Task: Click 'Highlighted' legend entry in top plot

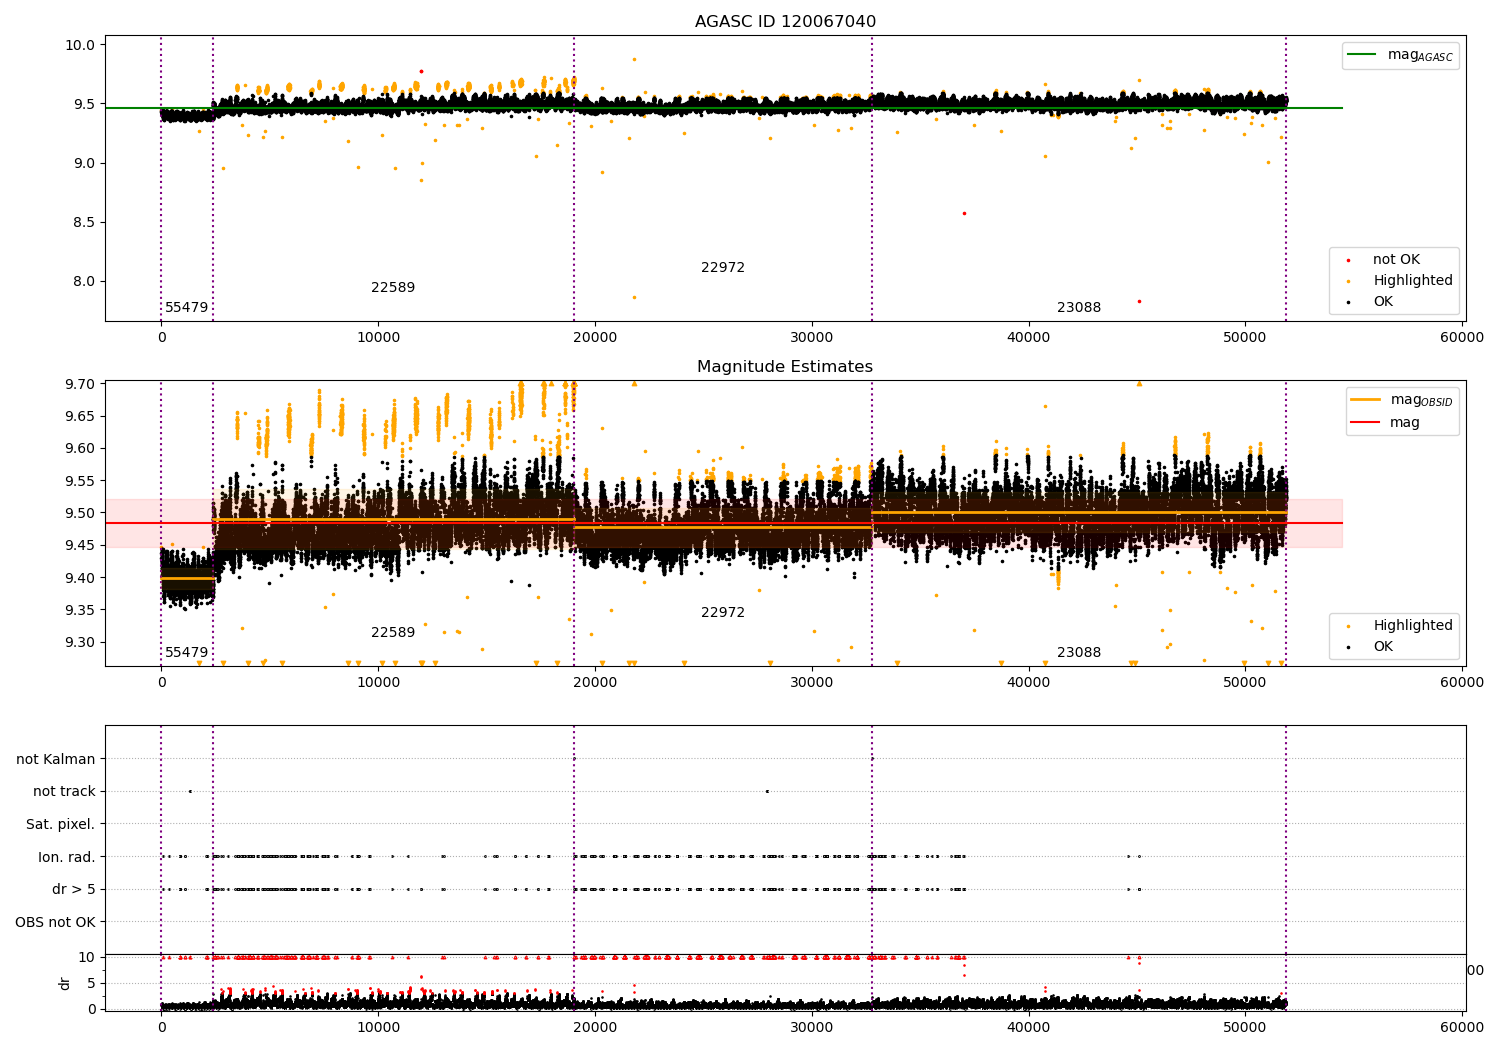Action: click(1398, 281)
